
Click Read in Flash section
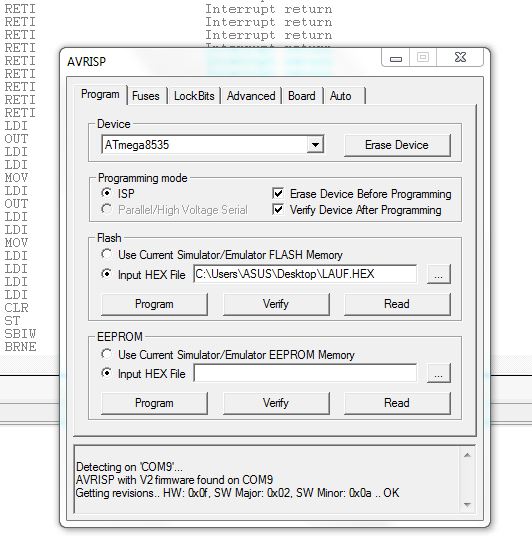tap(397, 304)
